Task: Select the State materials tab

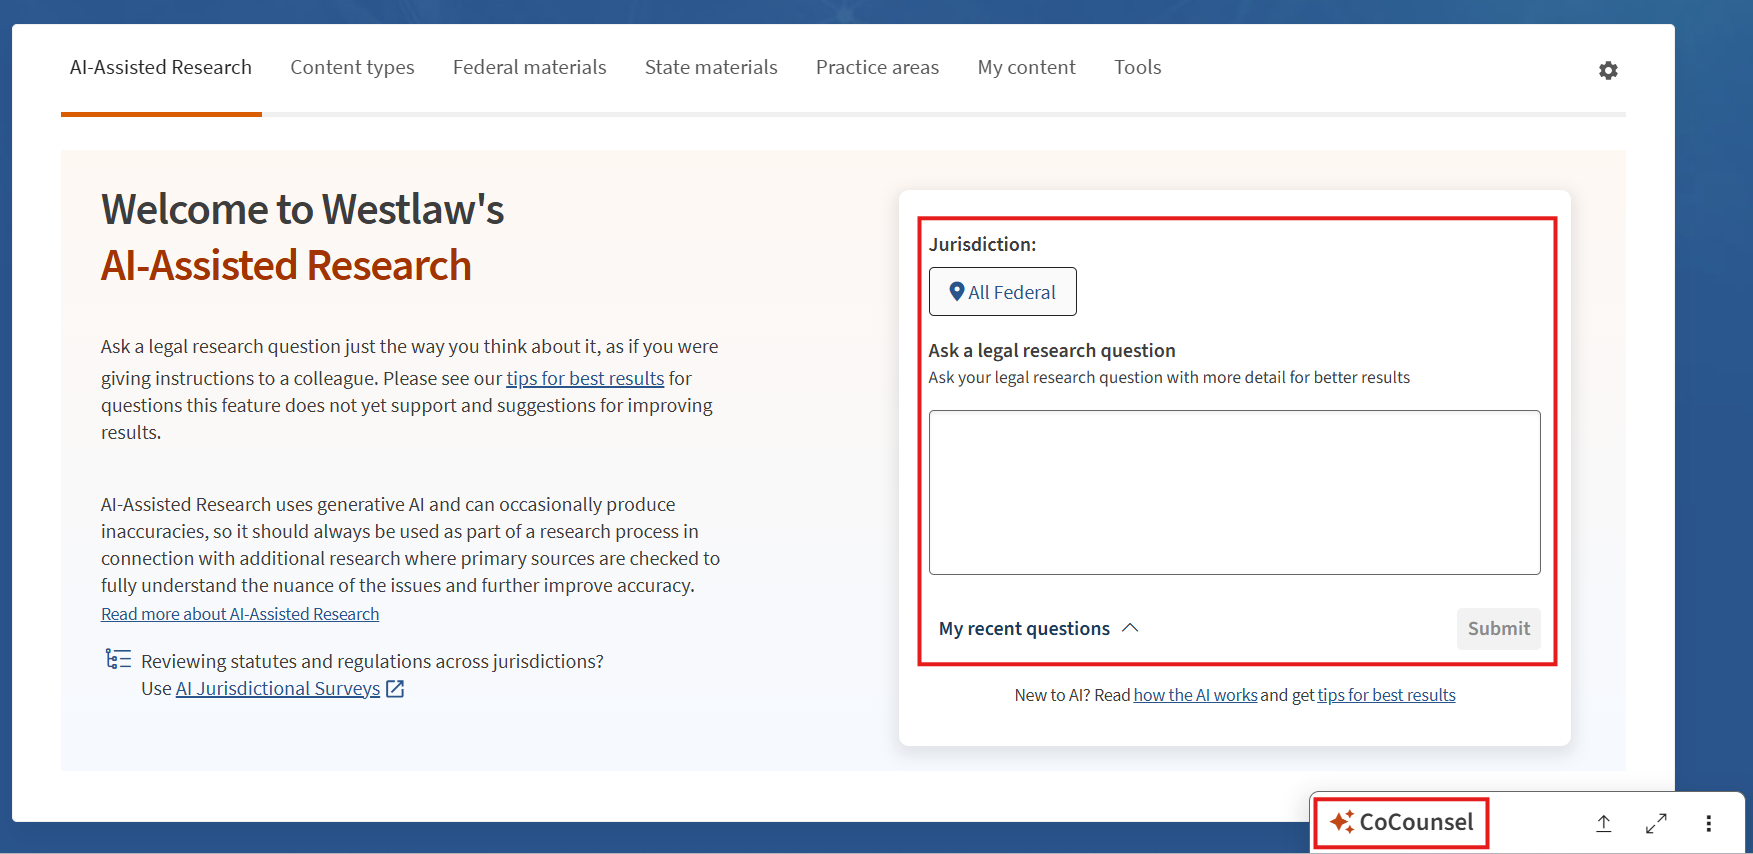Action: (711, 67)
